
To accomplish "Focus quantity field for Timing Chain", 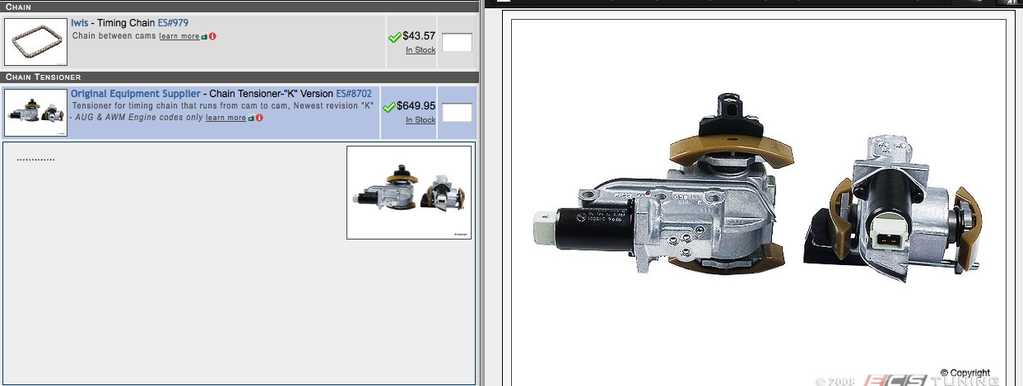I will [x=457, y=43].
